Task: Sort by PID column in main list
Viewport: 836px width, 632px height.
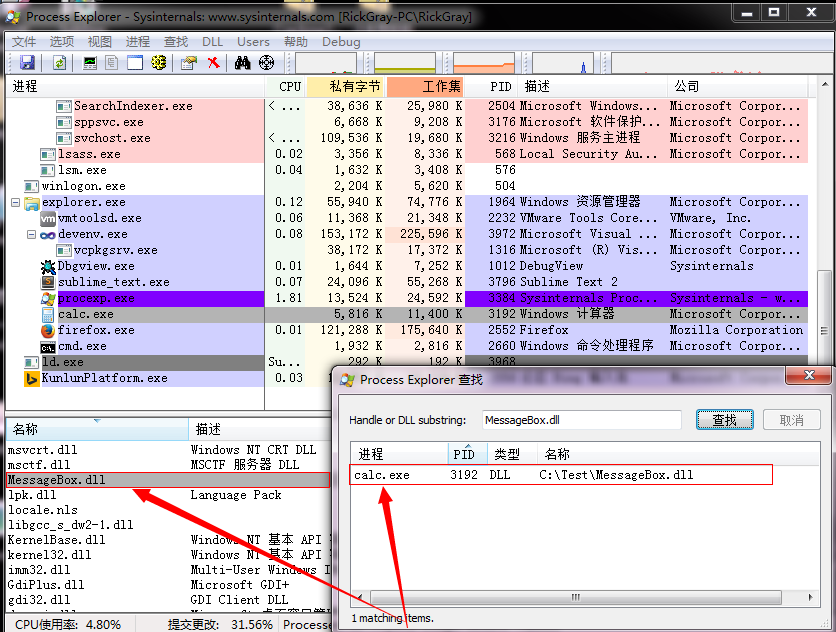Action: (492, 86)
